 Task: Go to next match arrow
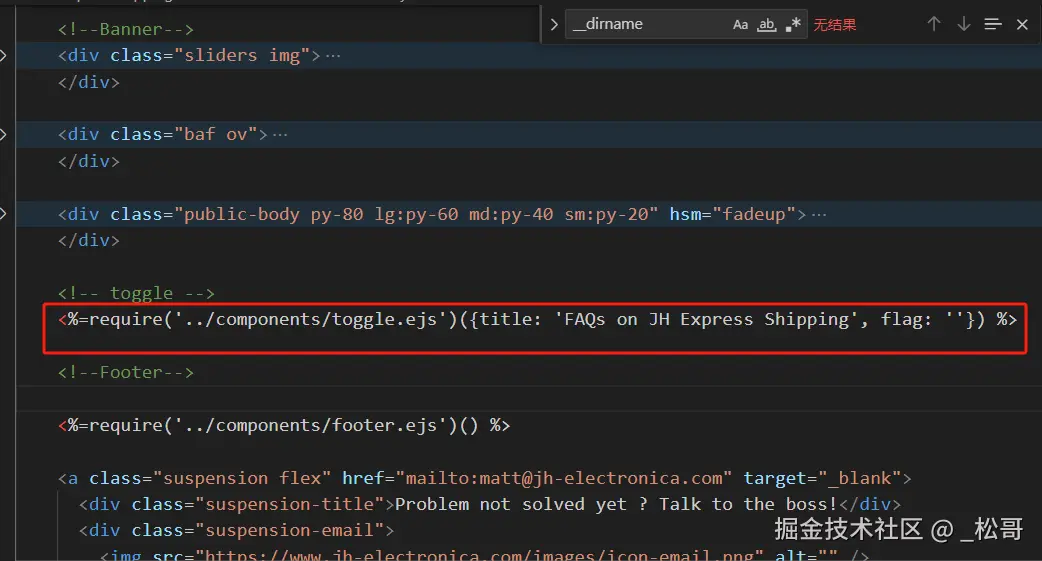pyautogui.click(x=964, y=25)
